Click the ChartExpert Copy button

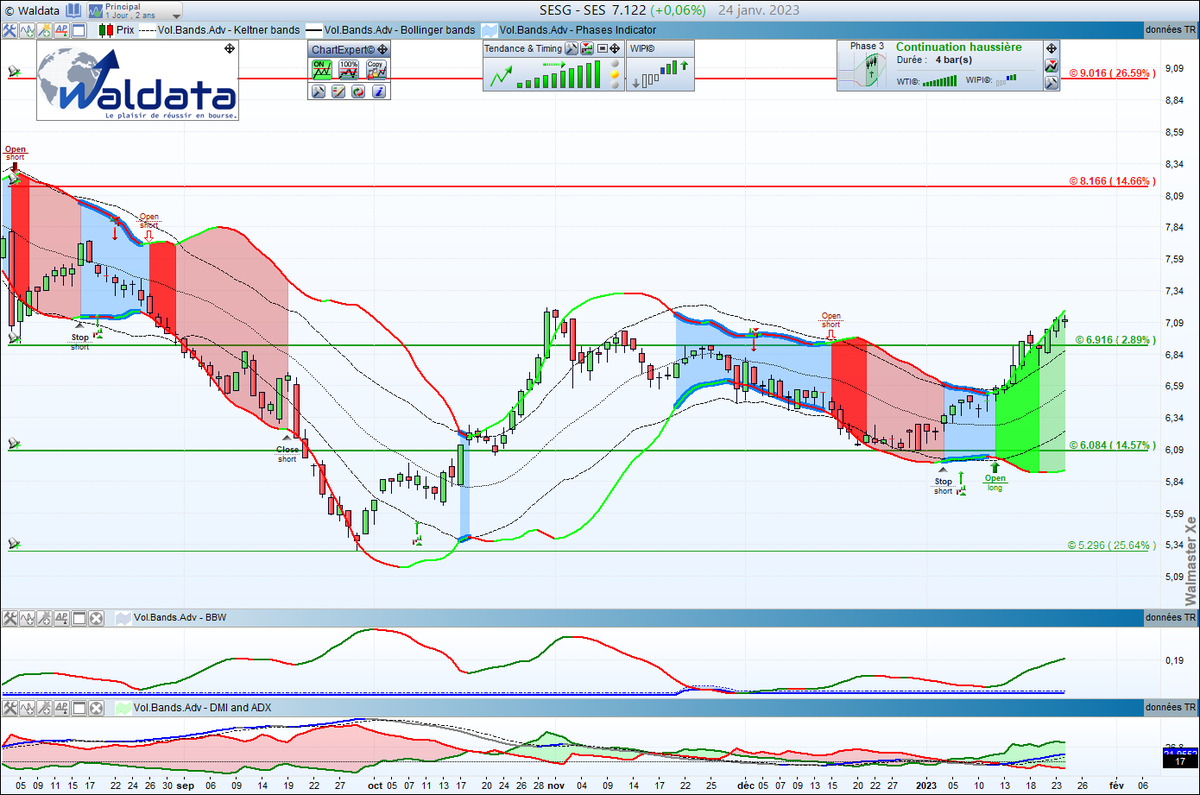point(376,70)
